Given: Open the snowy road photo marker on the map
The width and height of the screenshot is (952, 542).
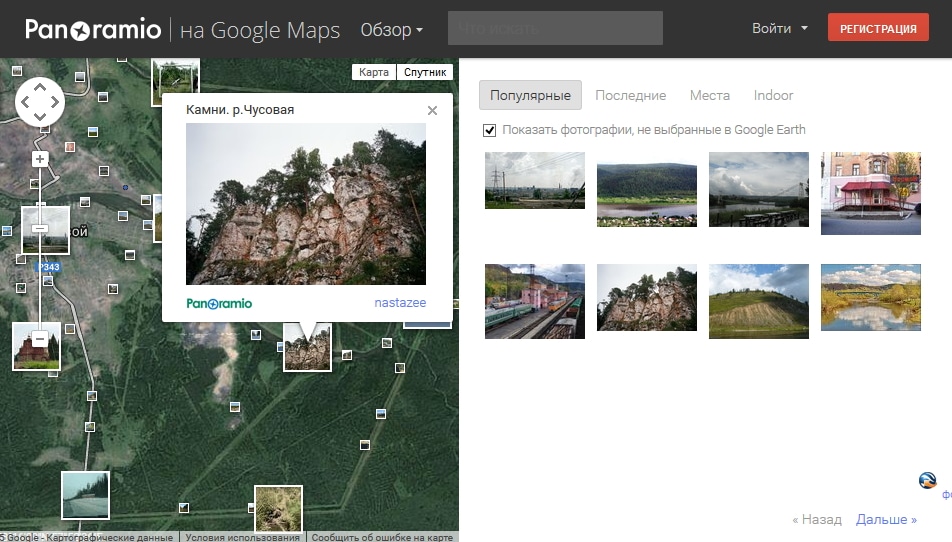Looking at the screenshot, I should coord(85,495).
